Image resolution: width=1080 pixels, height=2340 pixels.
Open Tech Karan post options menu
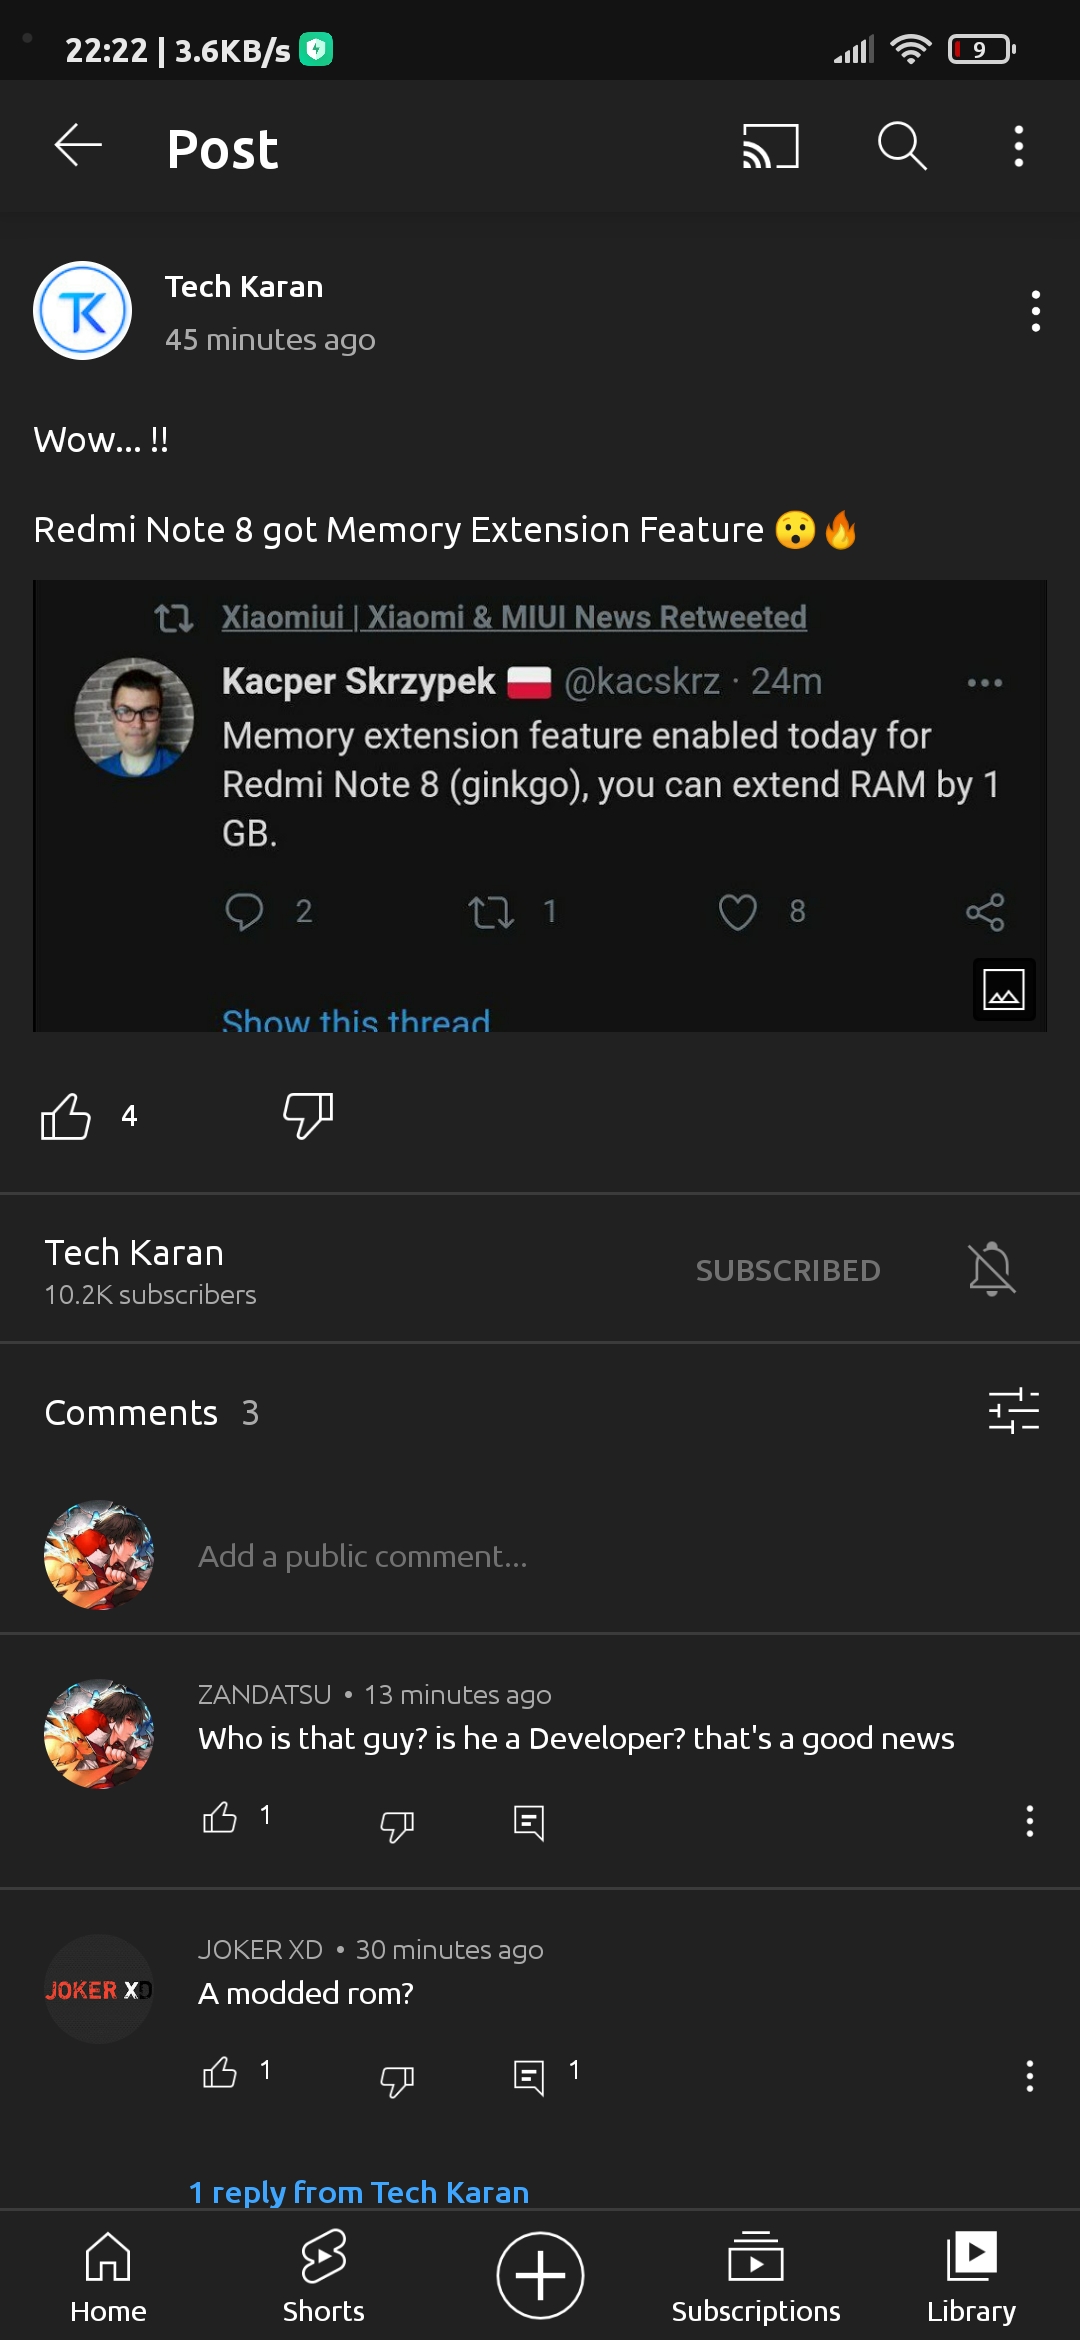[1035, 311]
